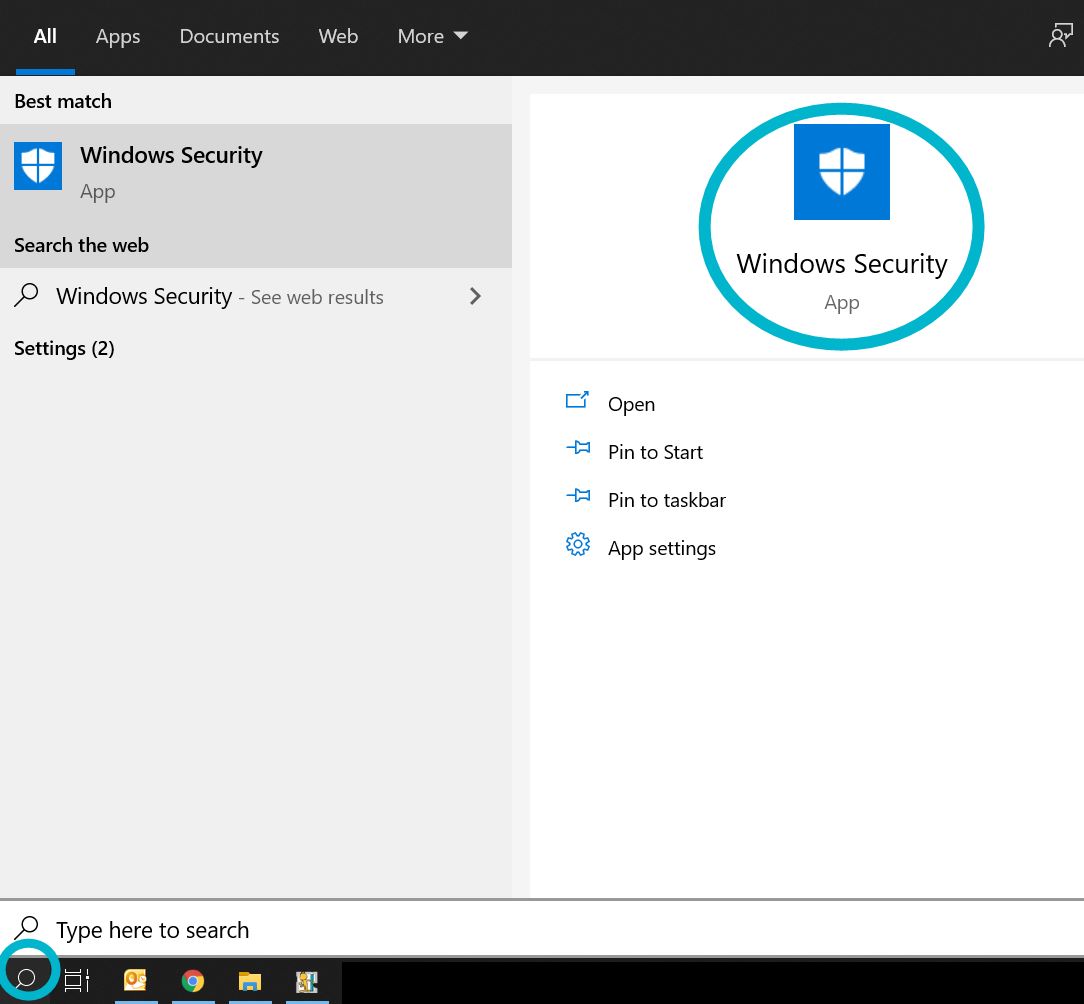Screen dimensions: 1084x1004
Task: Open File Explorer from the taskbar
Action: coord(250,981)
